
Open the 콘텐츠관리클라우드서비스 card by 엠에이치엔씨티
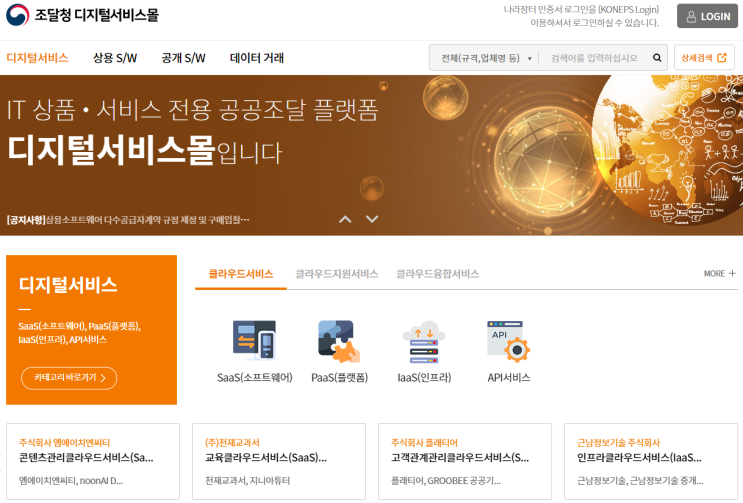(x=93, y=461)
